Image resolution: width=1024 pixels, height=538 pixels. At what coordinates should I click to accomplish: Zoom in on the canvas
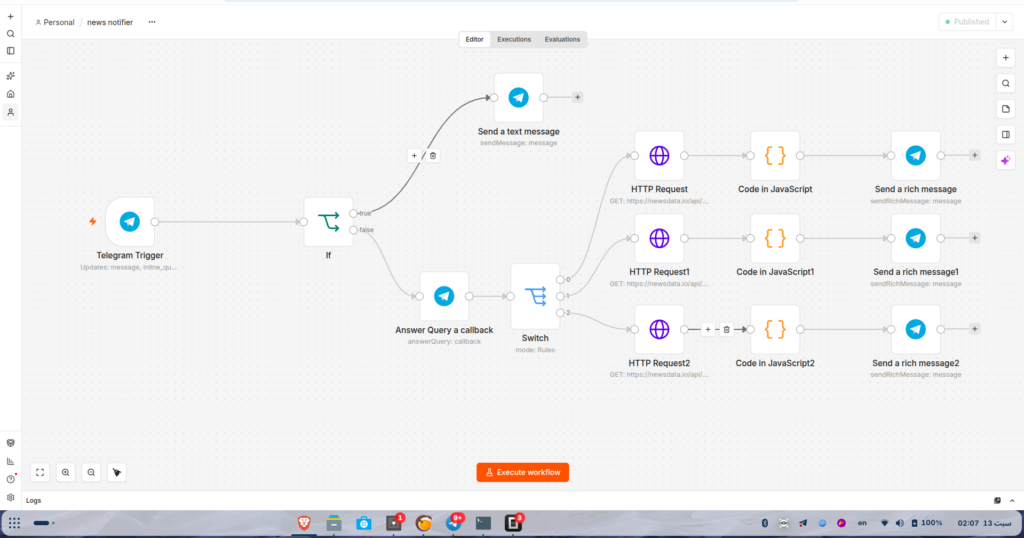(65, 472)
